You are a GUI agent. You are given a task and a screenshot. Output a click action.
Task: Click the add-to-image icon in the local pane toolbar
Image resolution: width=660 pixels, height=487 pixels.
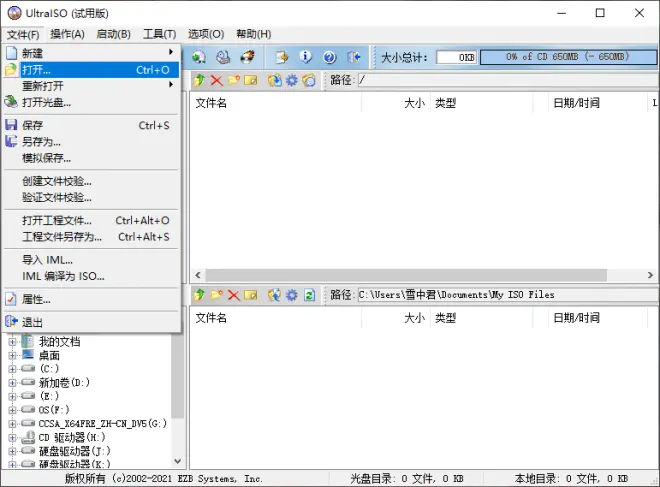274,295
